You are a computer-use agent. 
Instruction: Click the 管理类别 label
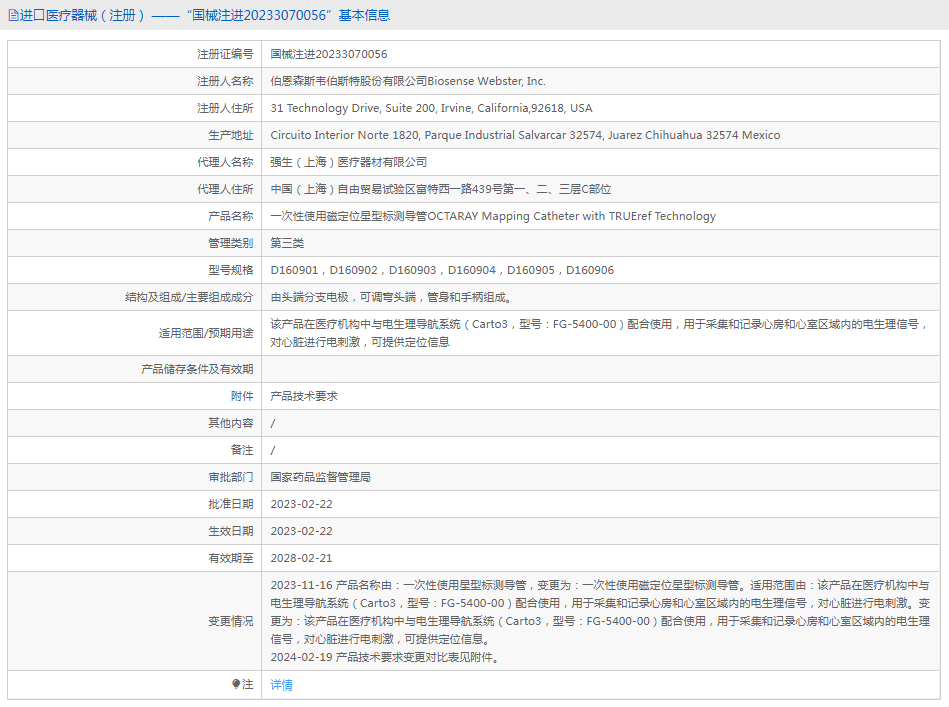click(231, 243)
